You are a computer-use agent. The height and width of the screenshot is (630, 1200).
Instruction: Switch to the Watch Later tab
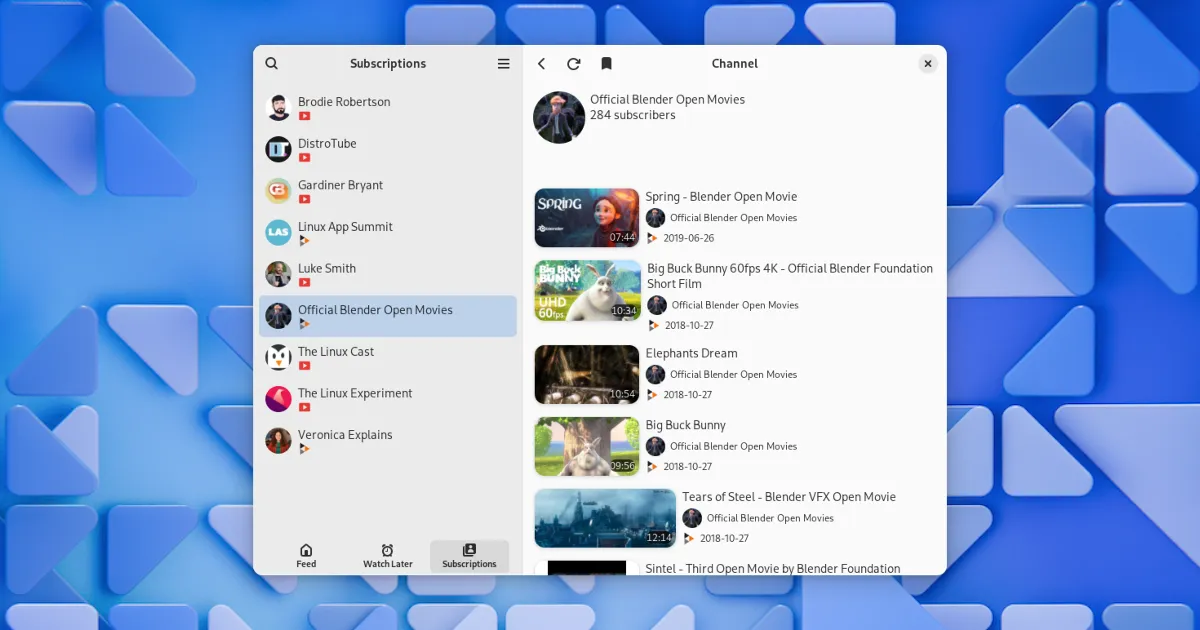(x=387, y=556)
